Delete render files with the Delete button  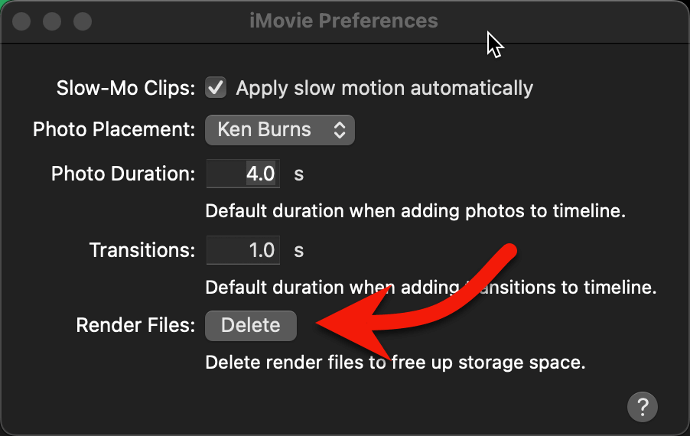click(x=251, y=326)
